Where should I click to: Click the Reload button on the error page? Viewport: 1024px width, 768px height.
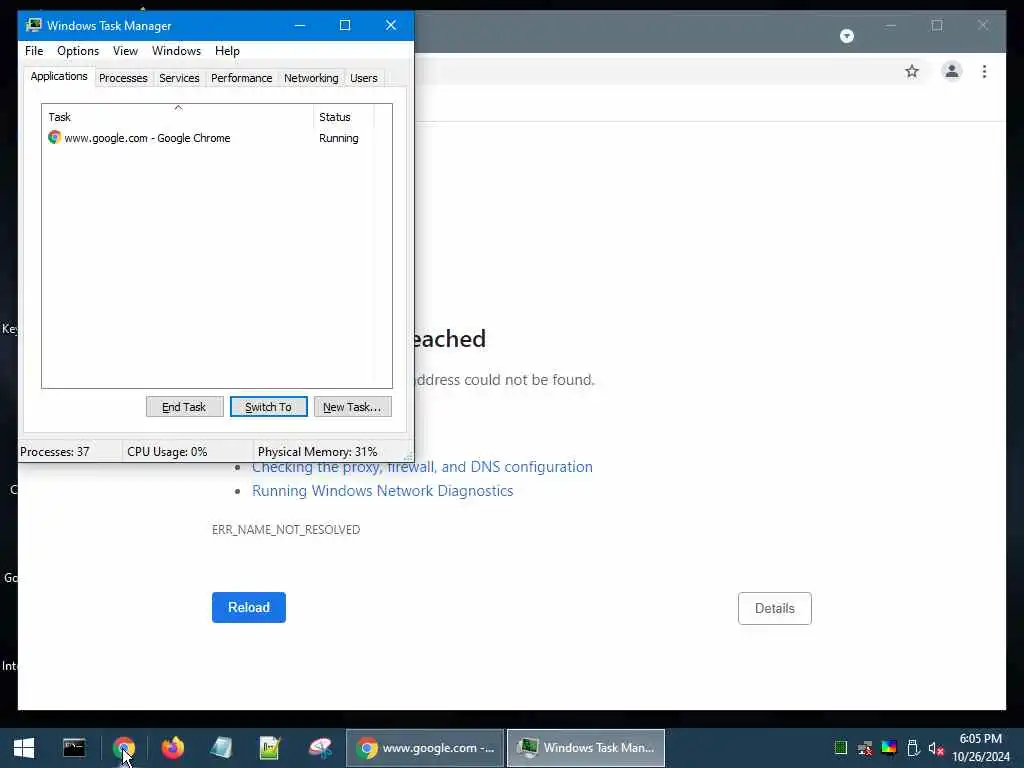249,607
